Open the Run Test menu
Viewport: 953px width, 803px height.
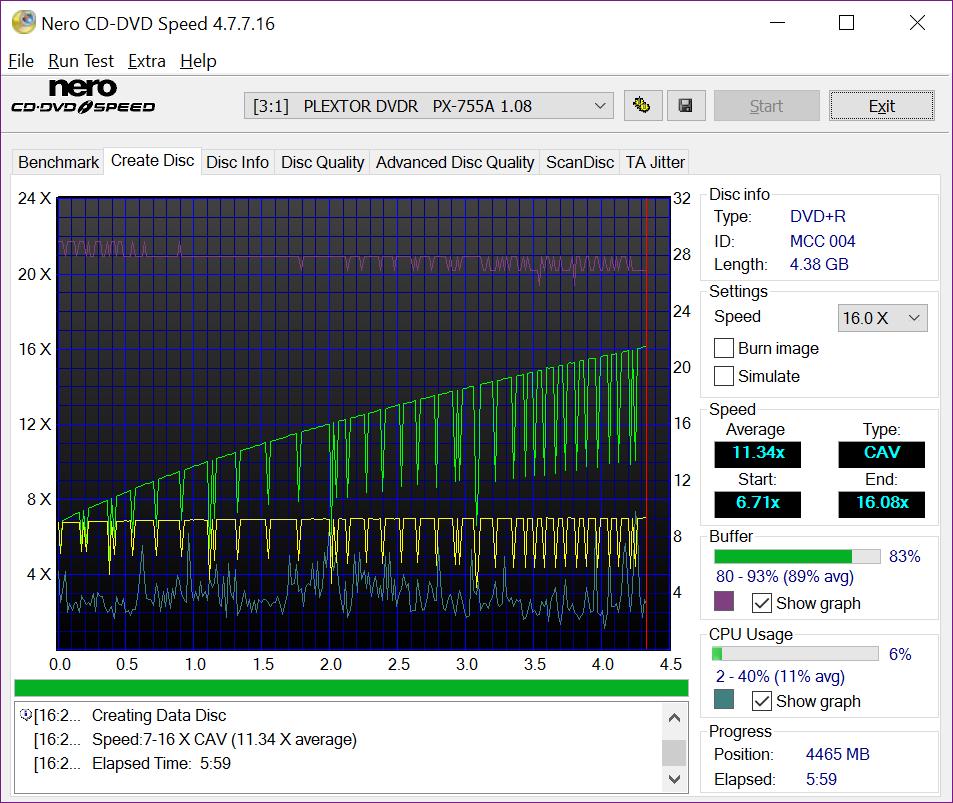81,61
